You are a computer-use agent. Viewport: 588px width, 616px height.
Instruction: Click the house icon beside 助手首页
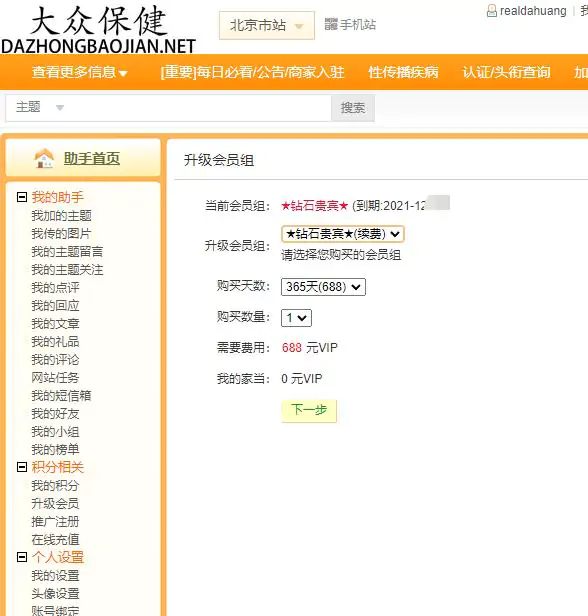click(44, 158)
